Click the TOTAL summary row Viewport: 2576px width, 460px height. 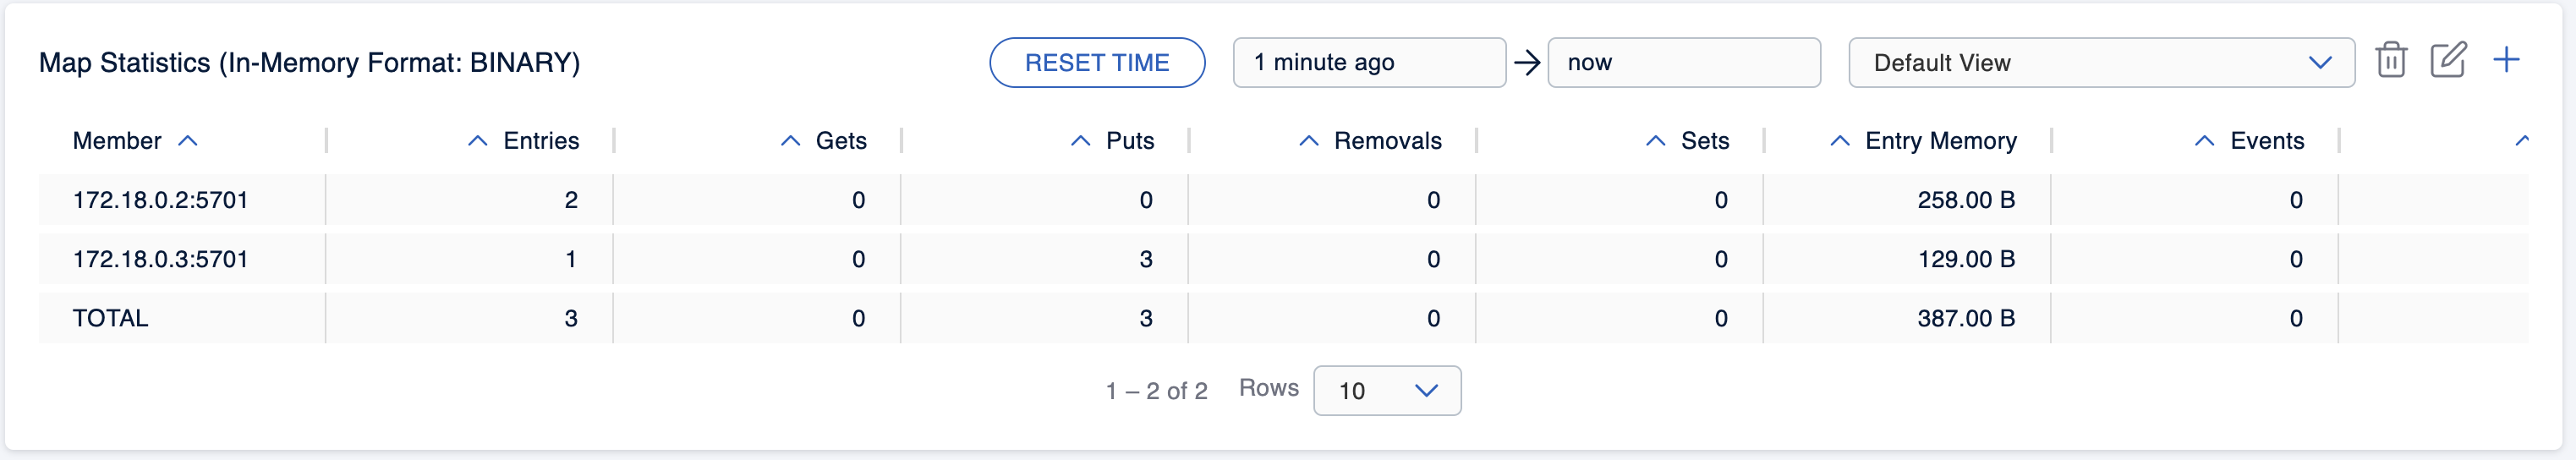(x=110, y=318)
